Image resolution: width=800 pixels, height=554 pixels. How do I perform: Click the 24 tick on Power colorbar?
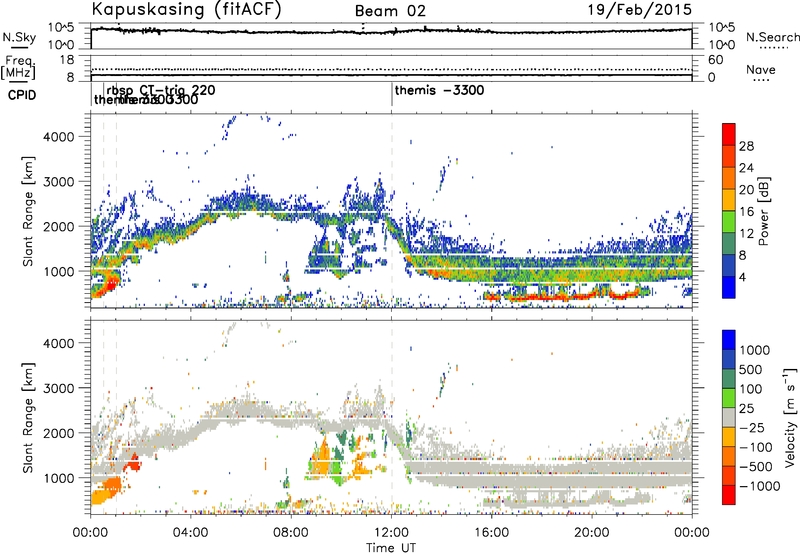click(x=746, y=168)
